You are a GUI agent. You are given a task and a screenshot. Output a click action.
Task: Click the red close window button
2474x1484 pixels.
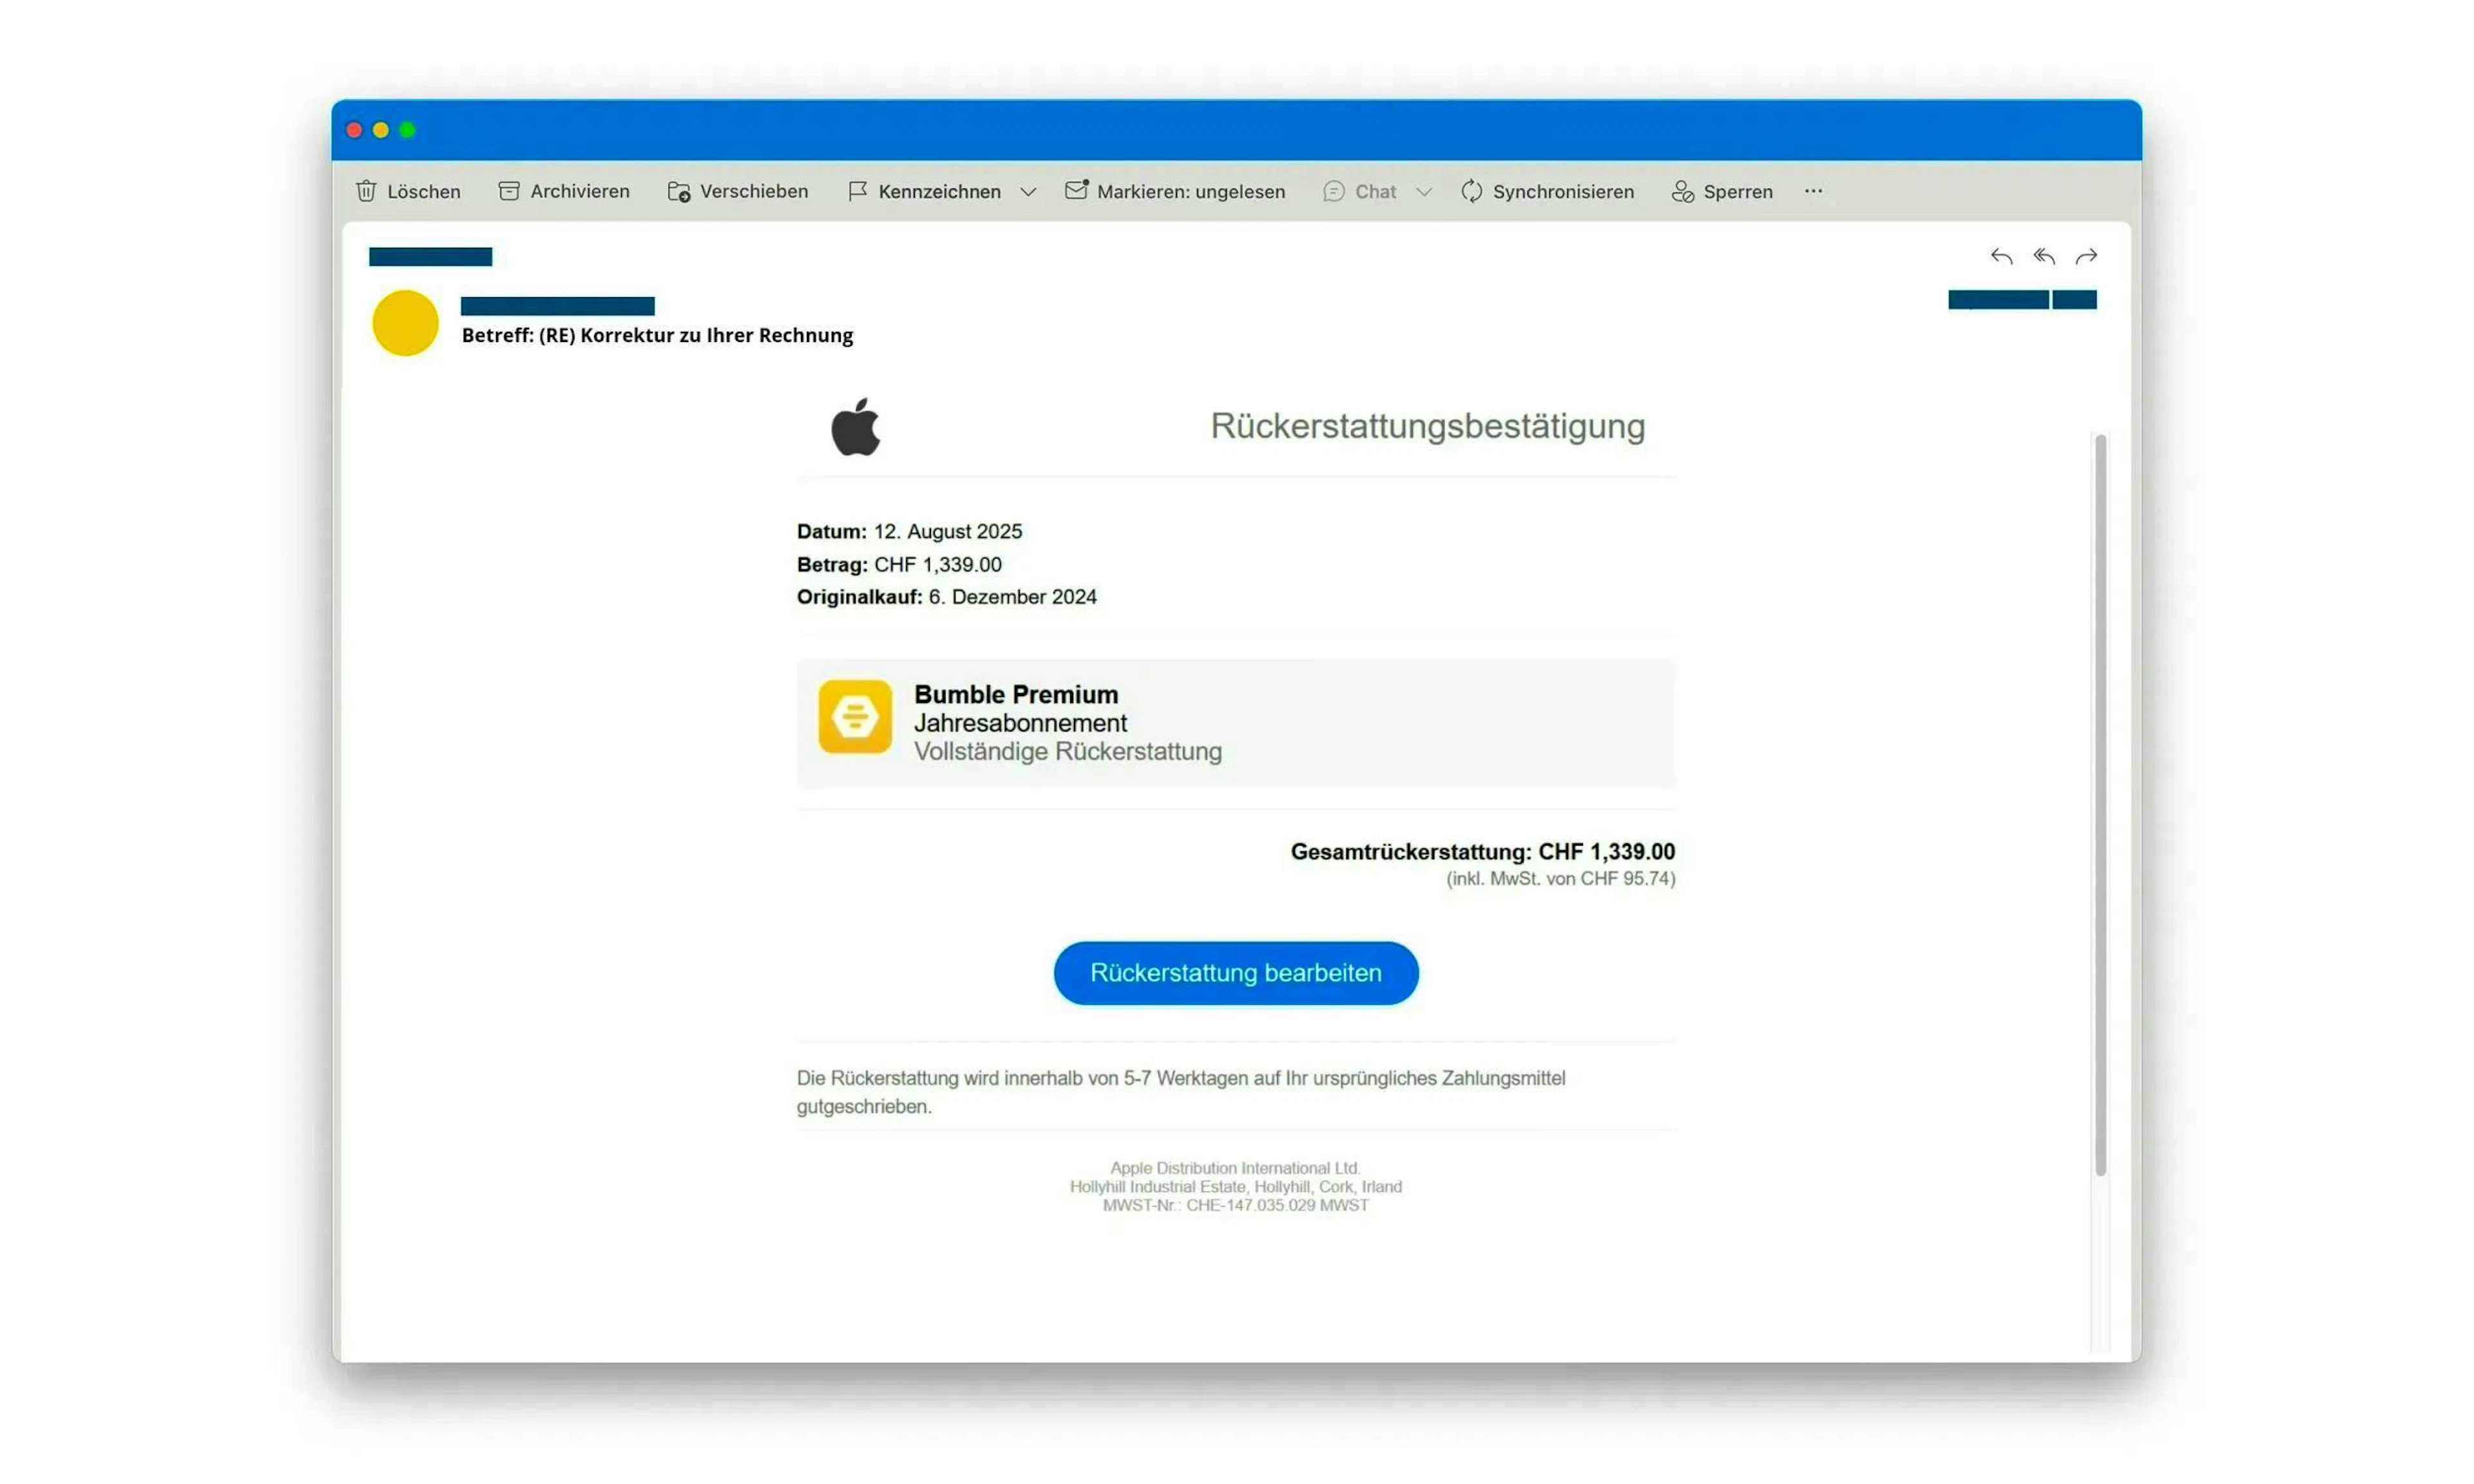point(353,130)
